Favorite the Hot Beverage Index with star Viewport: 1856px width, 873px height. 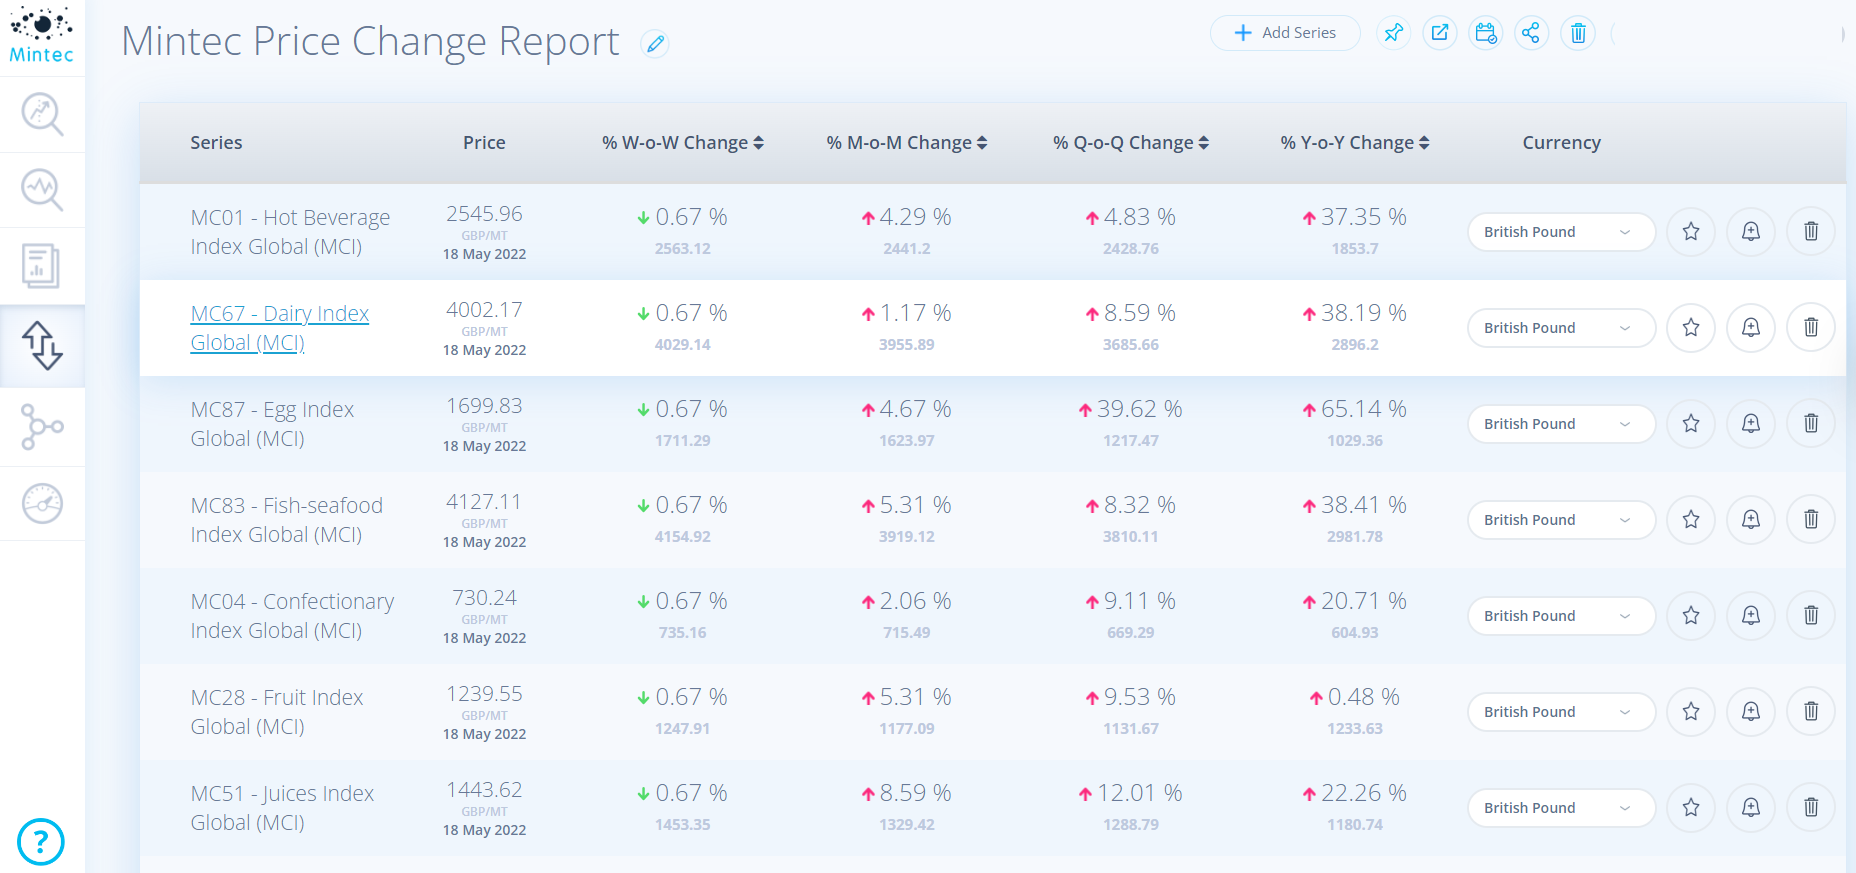[x=1691, y=232]
